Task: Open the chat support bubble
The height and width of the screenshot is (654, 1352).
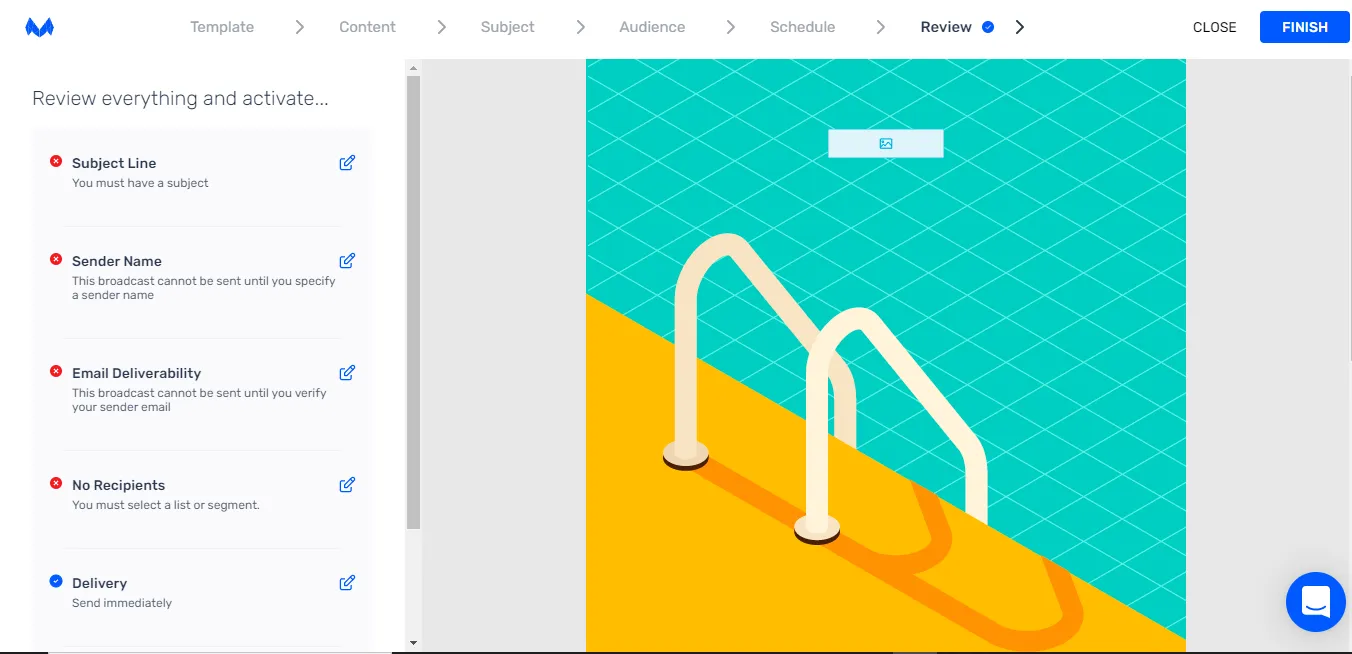Action: pyautogui.click(x=1315, y=602)
